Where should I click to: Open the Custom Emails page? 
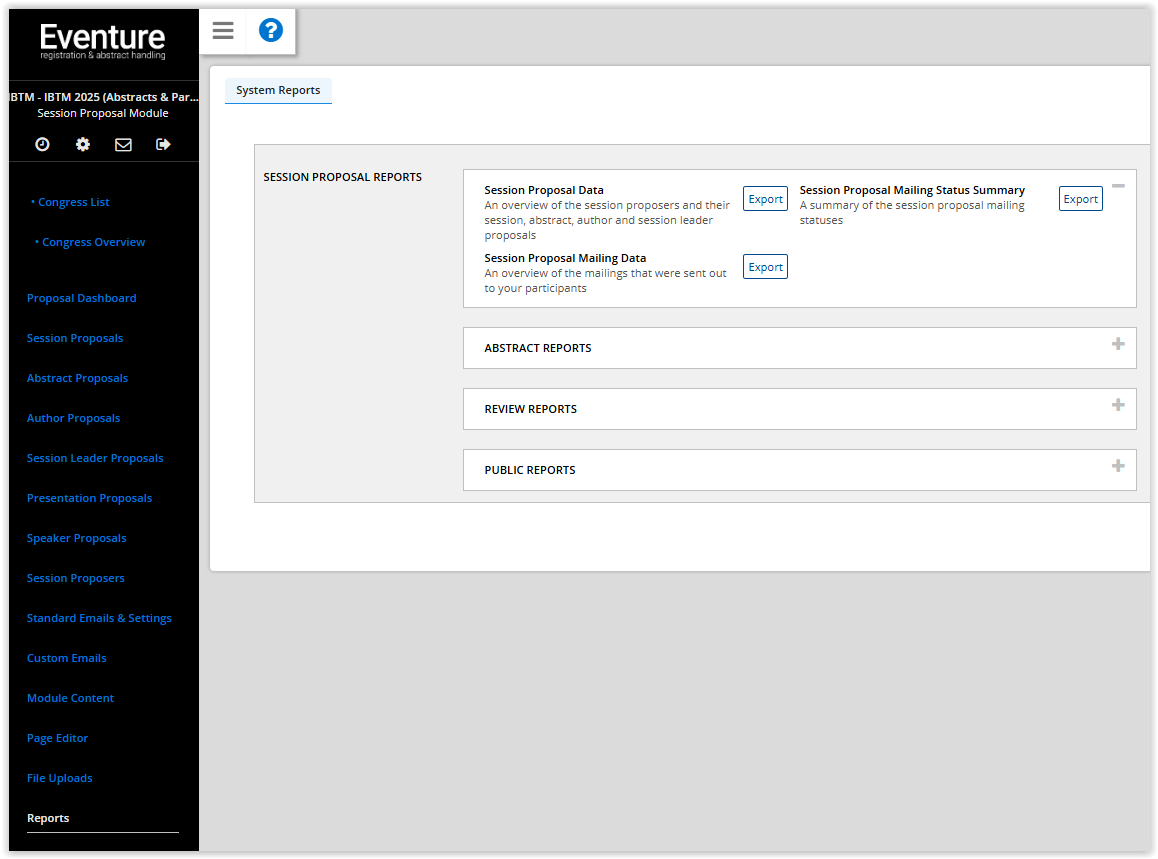tap(66, 657)
